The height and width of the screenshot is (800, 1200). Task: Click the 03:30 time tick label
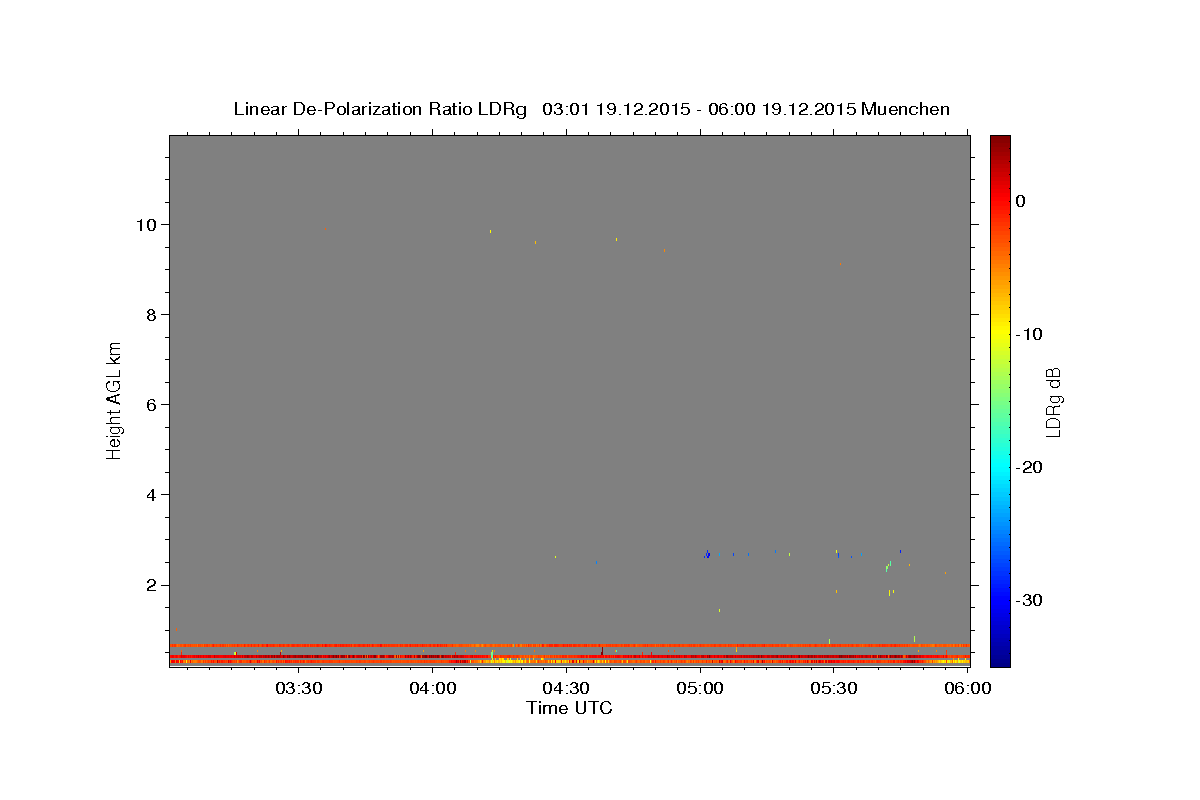pyautogui.click(x=298, y=688)
